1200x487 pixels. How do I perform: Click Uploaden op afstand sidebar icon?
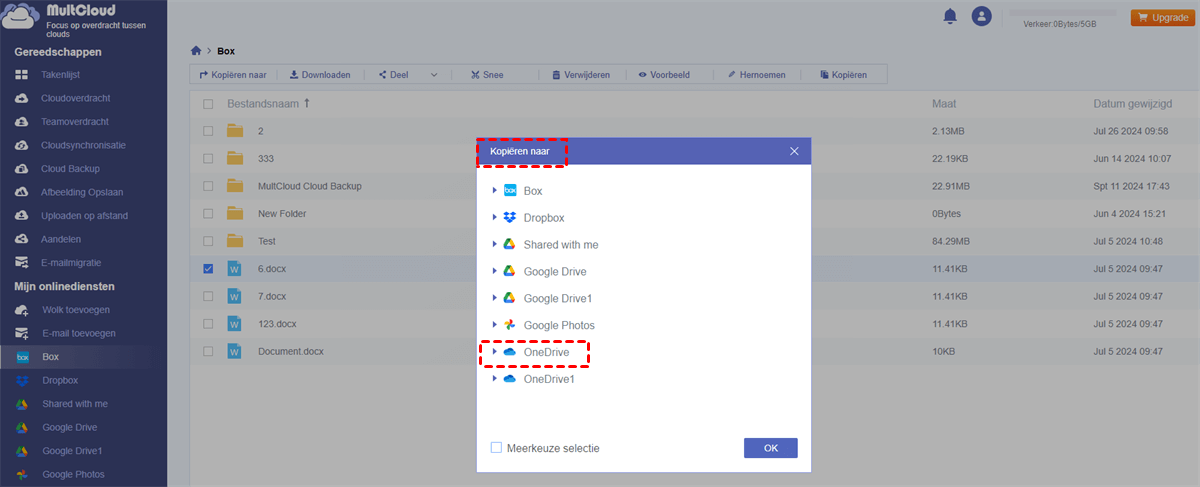[x=22, y=216]
